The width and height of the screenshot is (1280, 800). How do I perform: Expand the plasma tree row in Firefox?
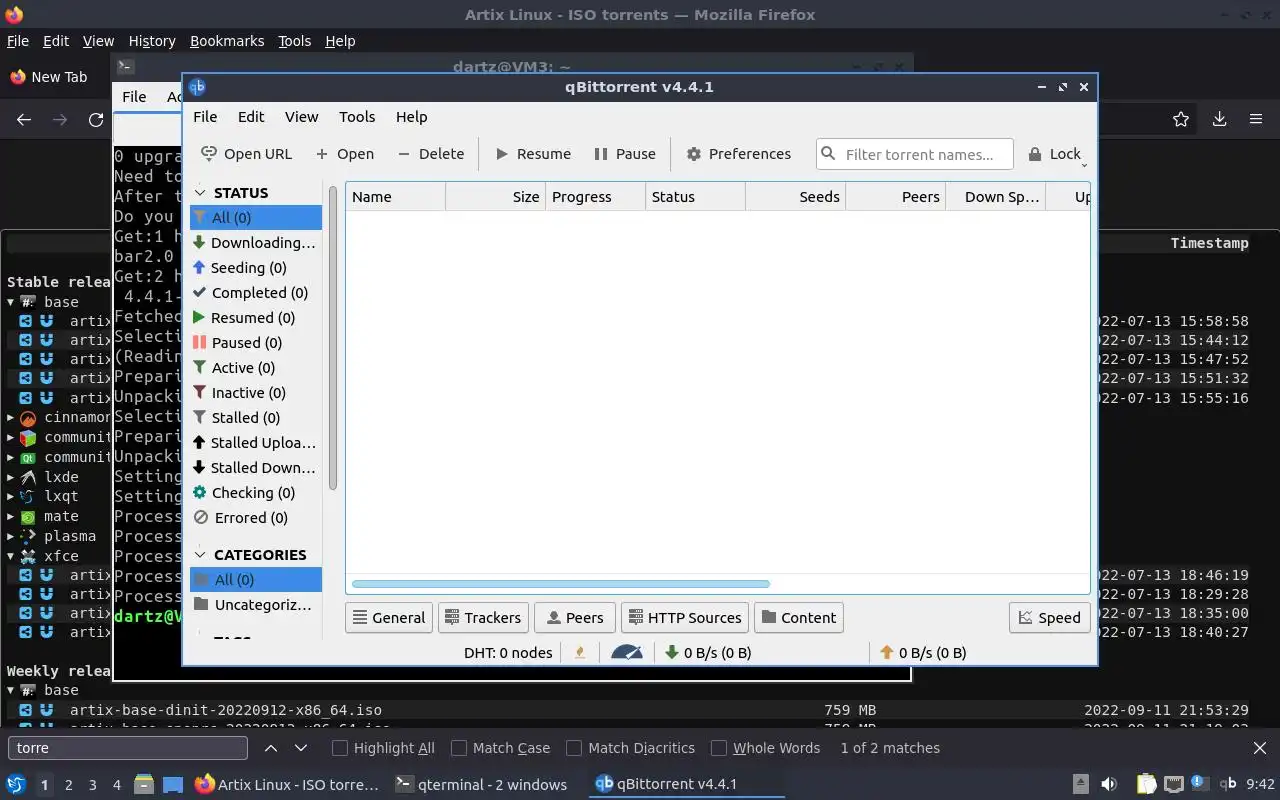point(11,536)
